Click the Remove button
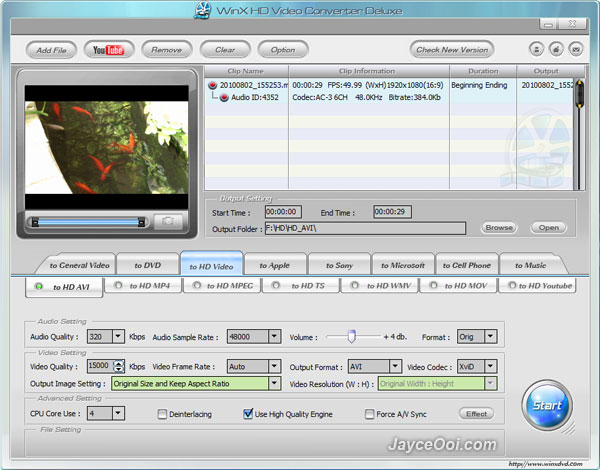Screen dimensions: 600x470 [166, 50]
